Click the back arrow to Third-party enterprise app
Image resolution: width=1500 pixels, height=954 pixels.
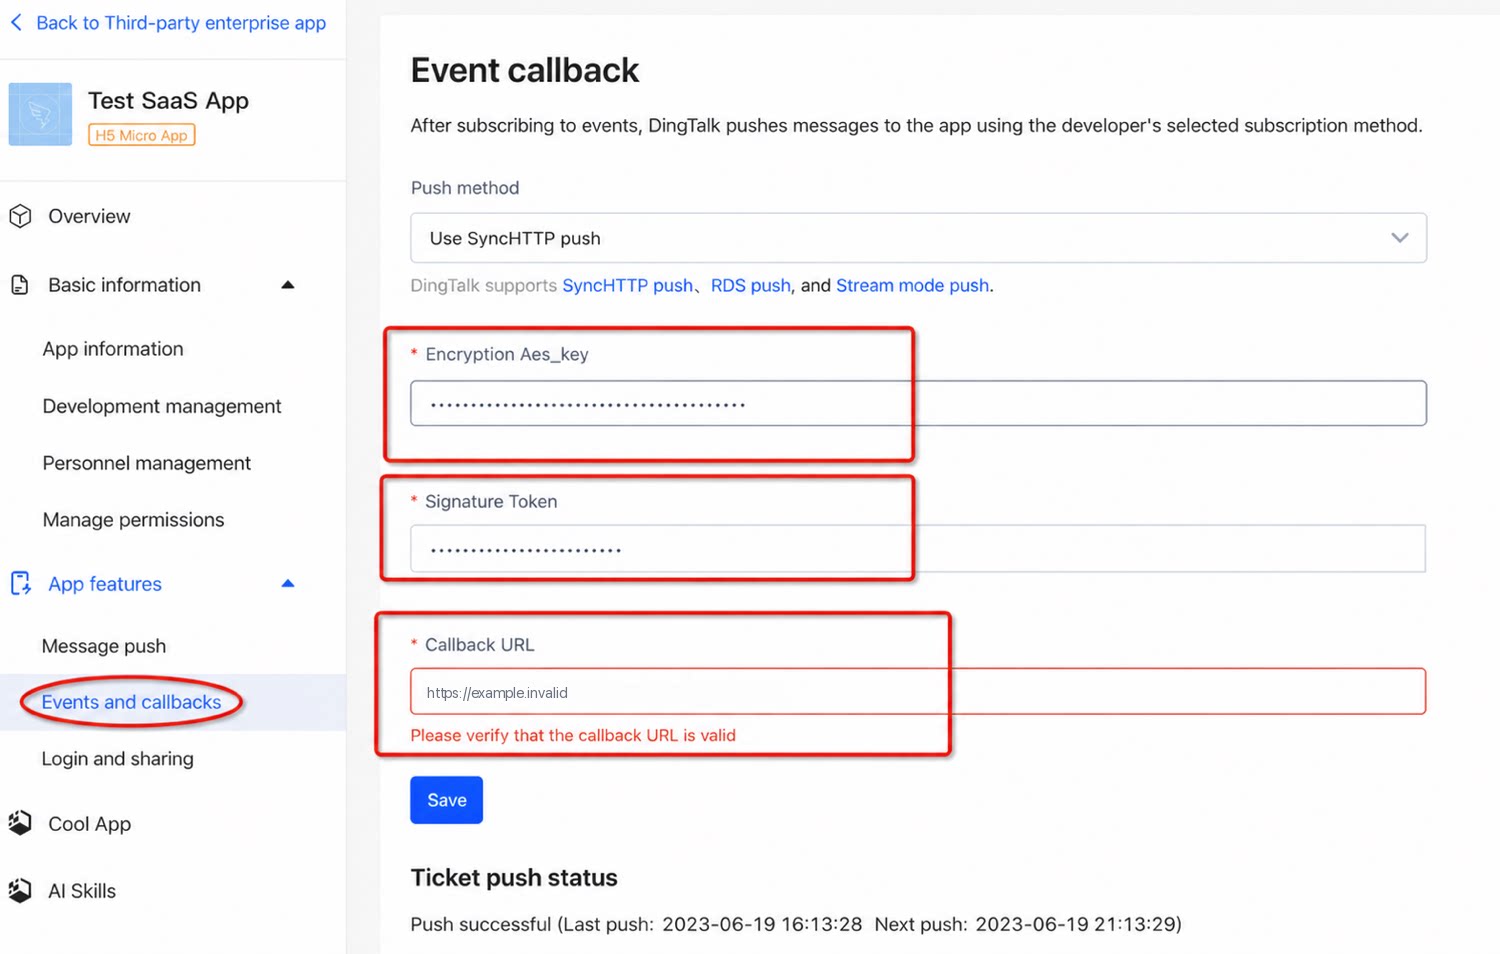coord(16,22)
